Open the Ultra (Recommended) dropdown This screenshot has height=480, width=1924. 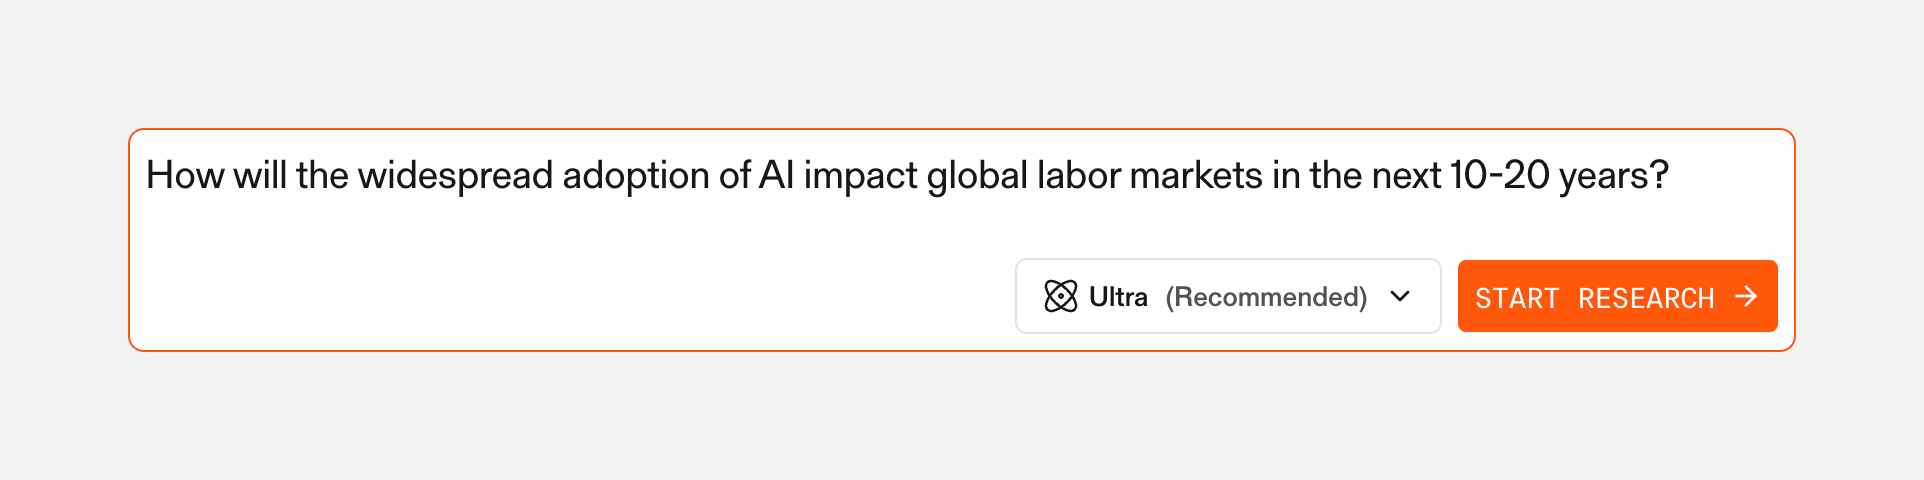pyautogui.click(x=1227, y=296)
